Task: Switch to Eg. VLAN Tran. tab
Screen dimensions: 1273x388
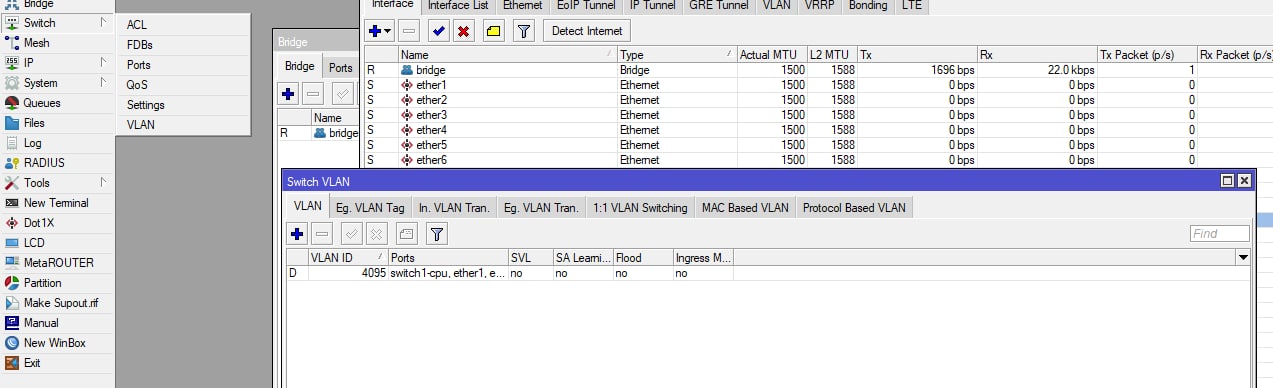Action: pos(540,207)
